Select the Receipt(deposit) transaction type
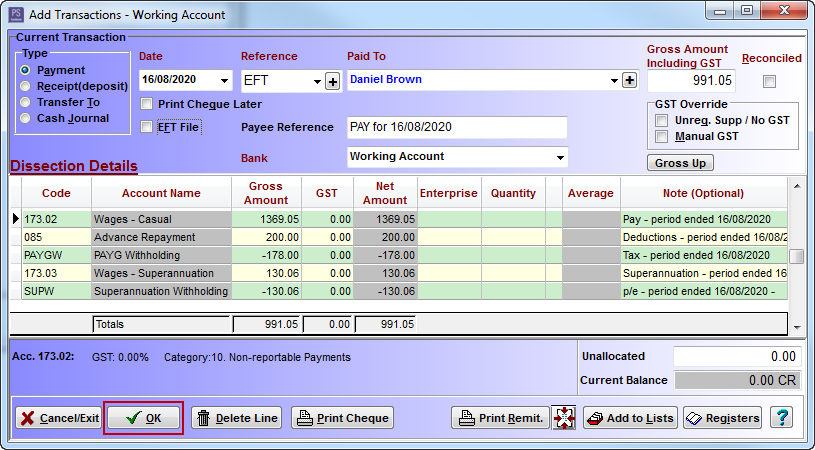Image resolution: width=815 pixels, height=450 pixels. (x=25, y=86)
